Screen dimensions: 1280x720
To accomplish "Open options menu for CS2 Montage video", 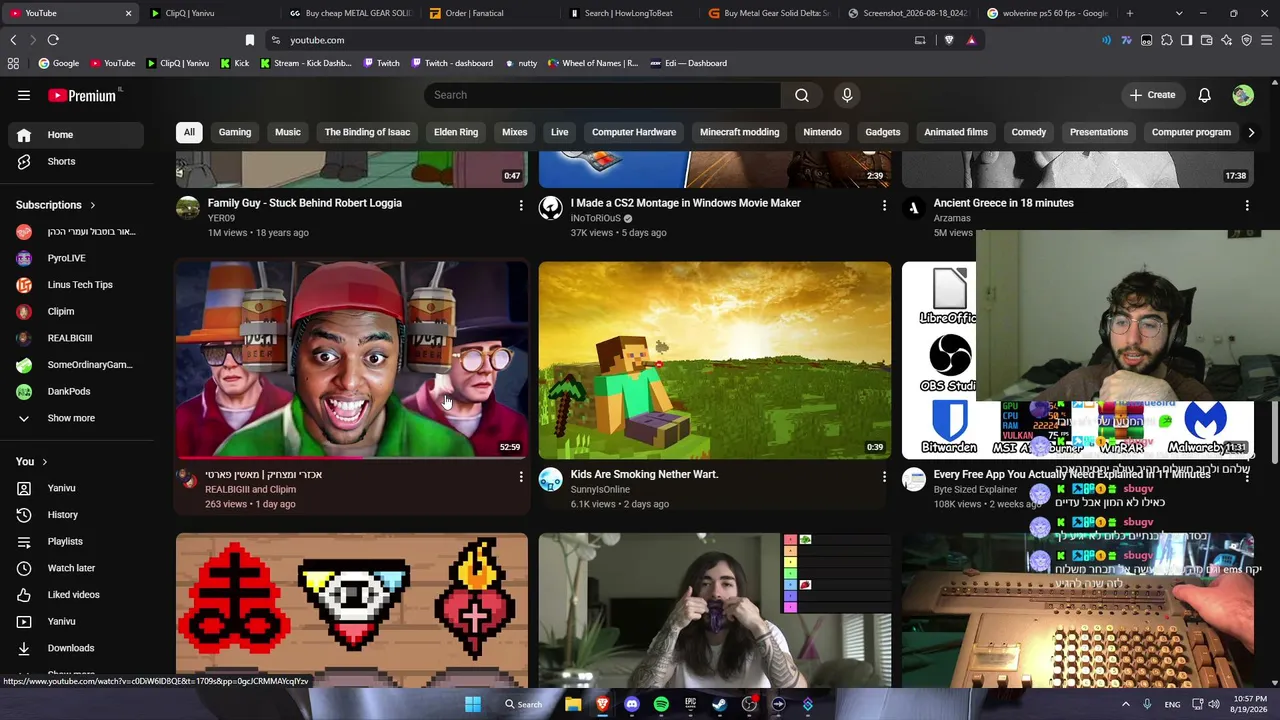I will (x=884, y=205).
